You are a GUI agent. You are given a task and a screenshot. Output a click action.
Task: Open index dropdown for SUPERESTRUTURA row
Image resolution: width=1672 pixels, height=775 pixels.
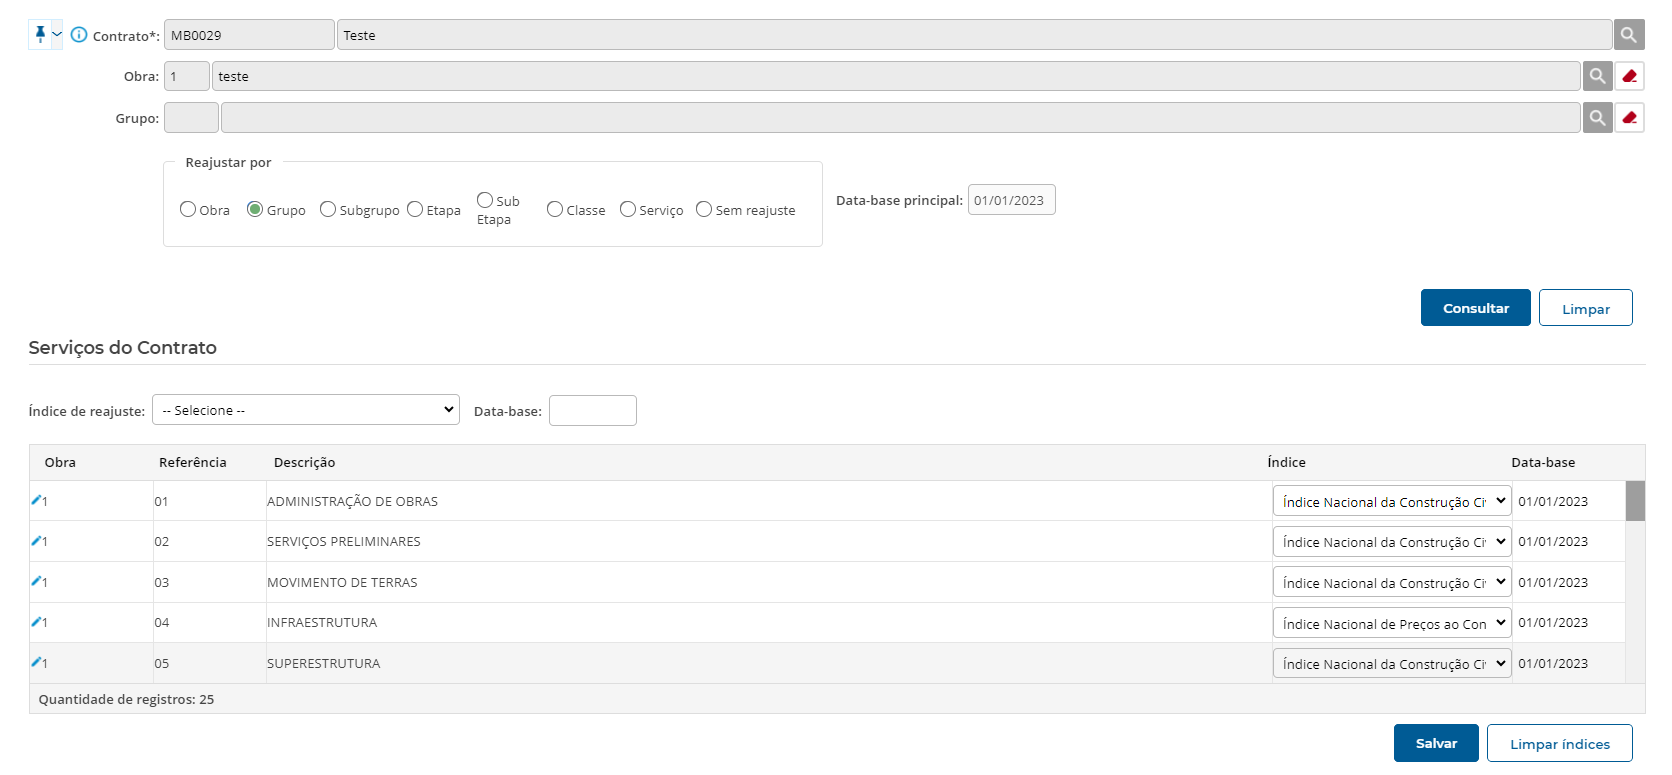tap(1391, 664)
